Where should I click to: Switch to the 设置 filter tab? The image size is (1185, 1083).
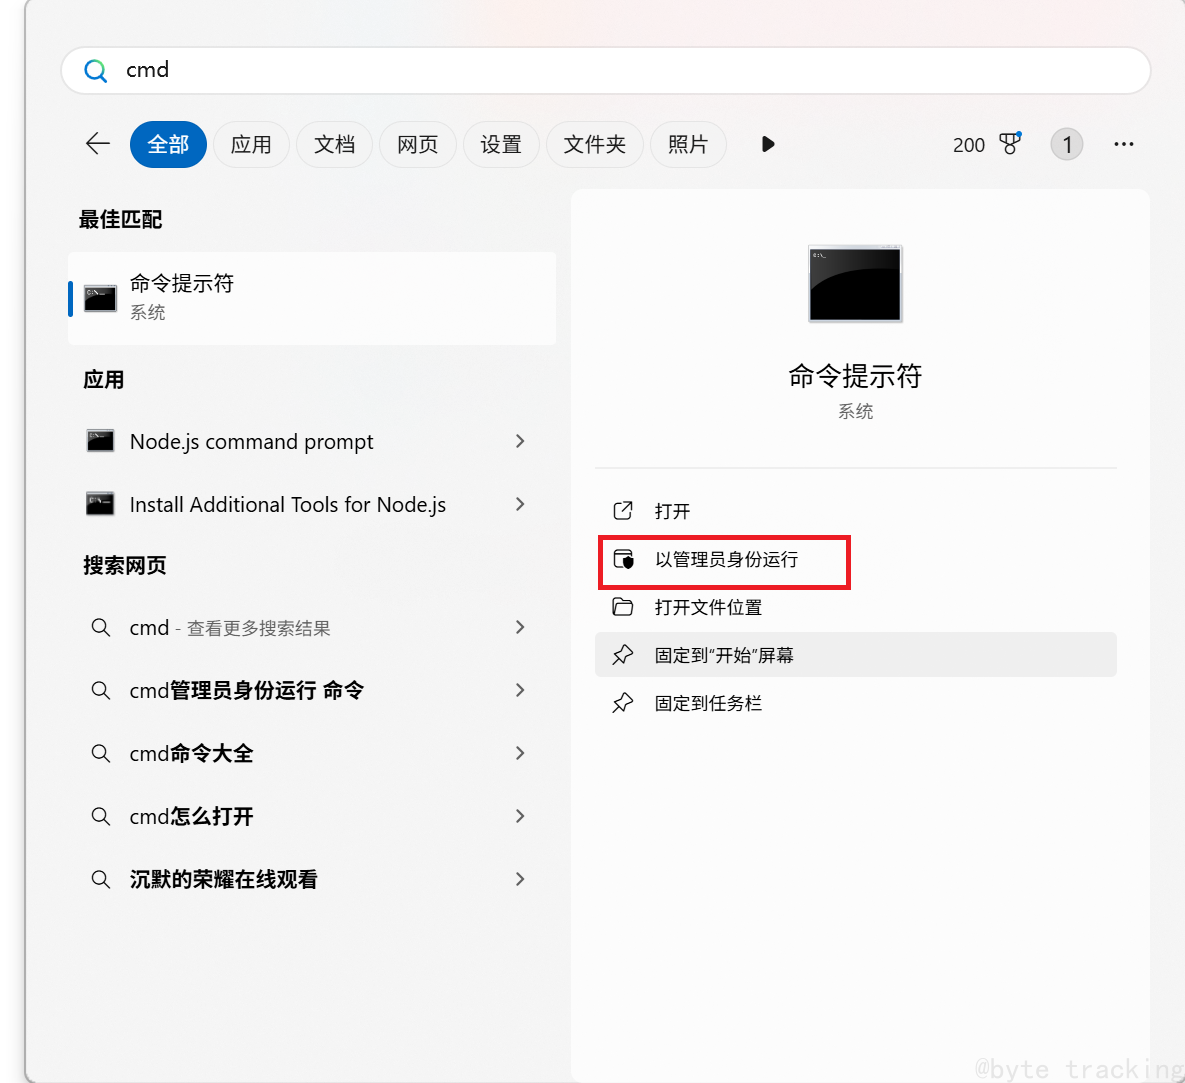pos(501,144)
